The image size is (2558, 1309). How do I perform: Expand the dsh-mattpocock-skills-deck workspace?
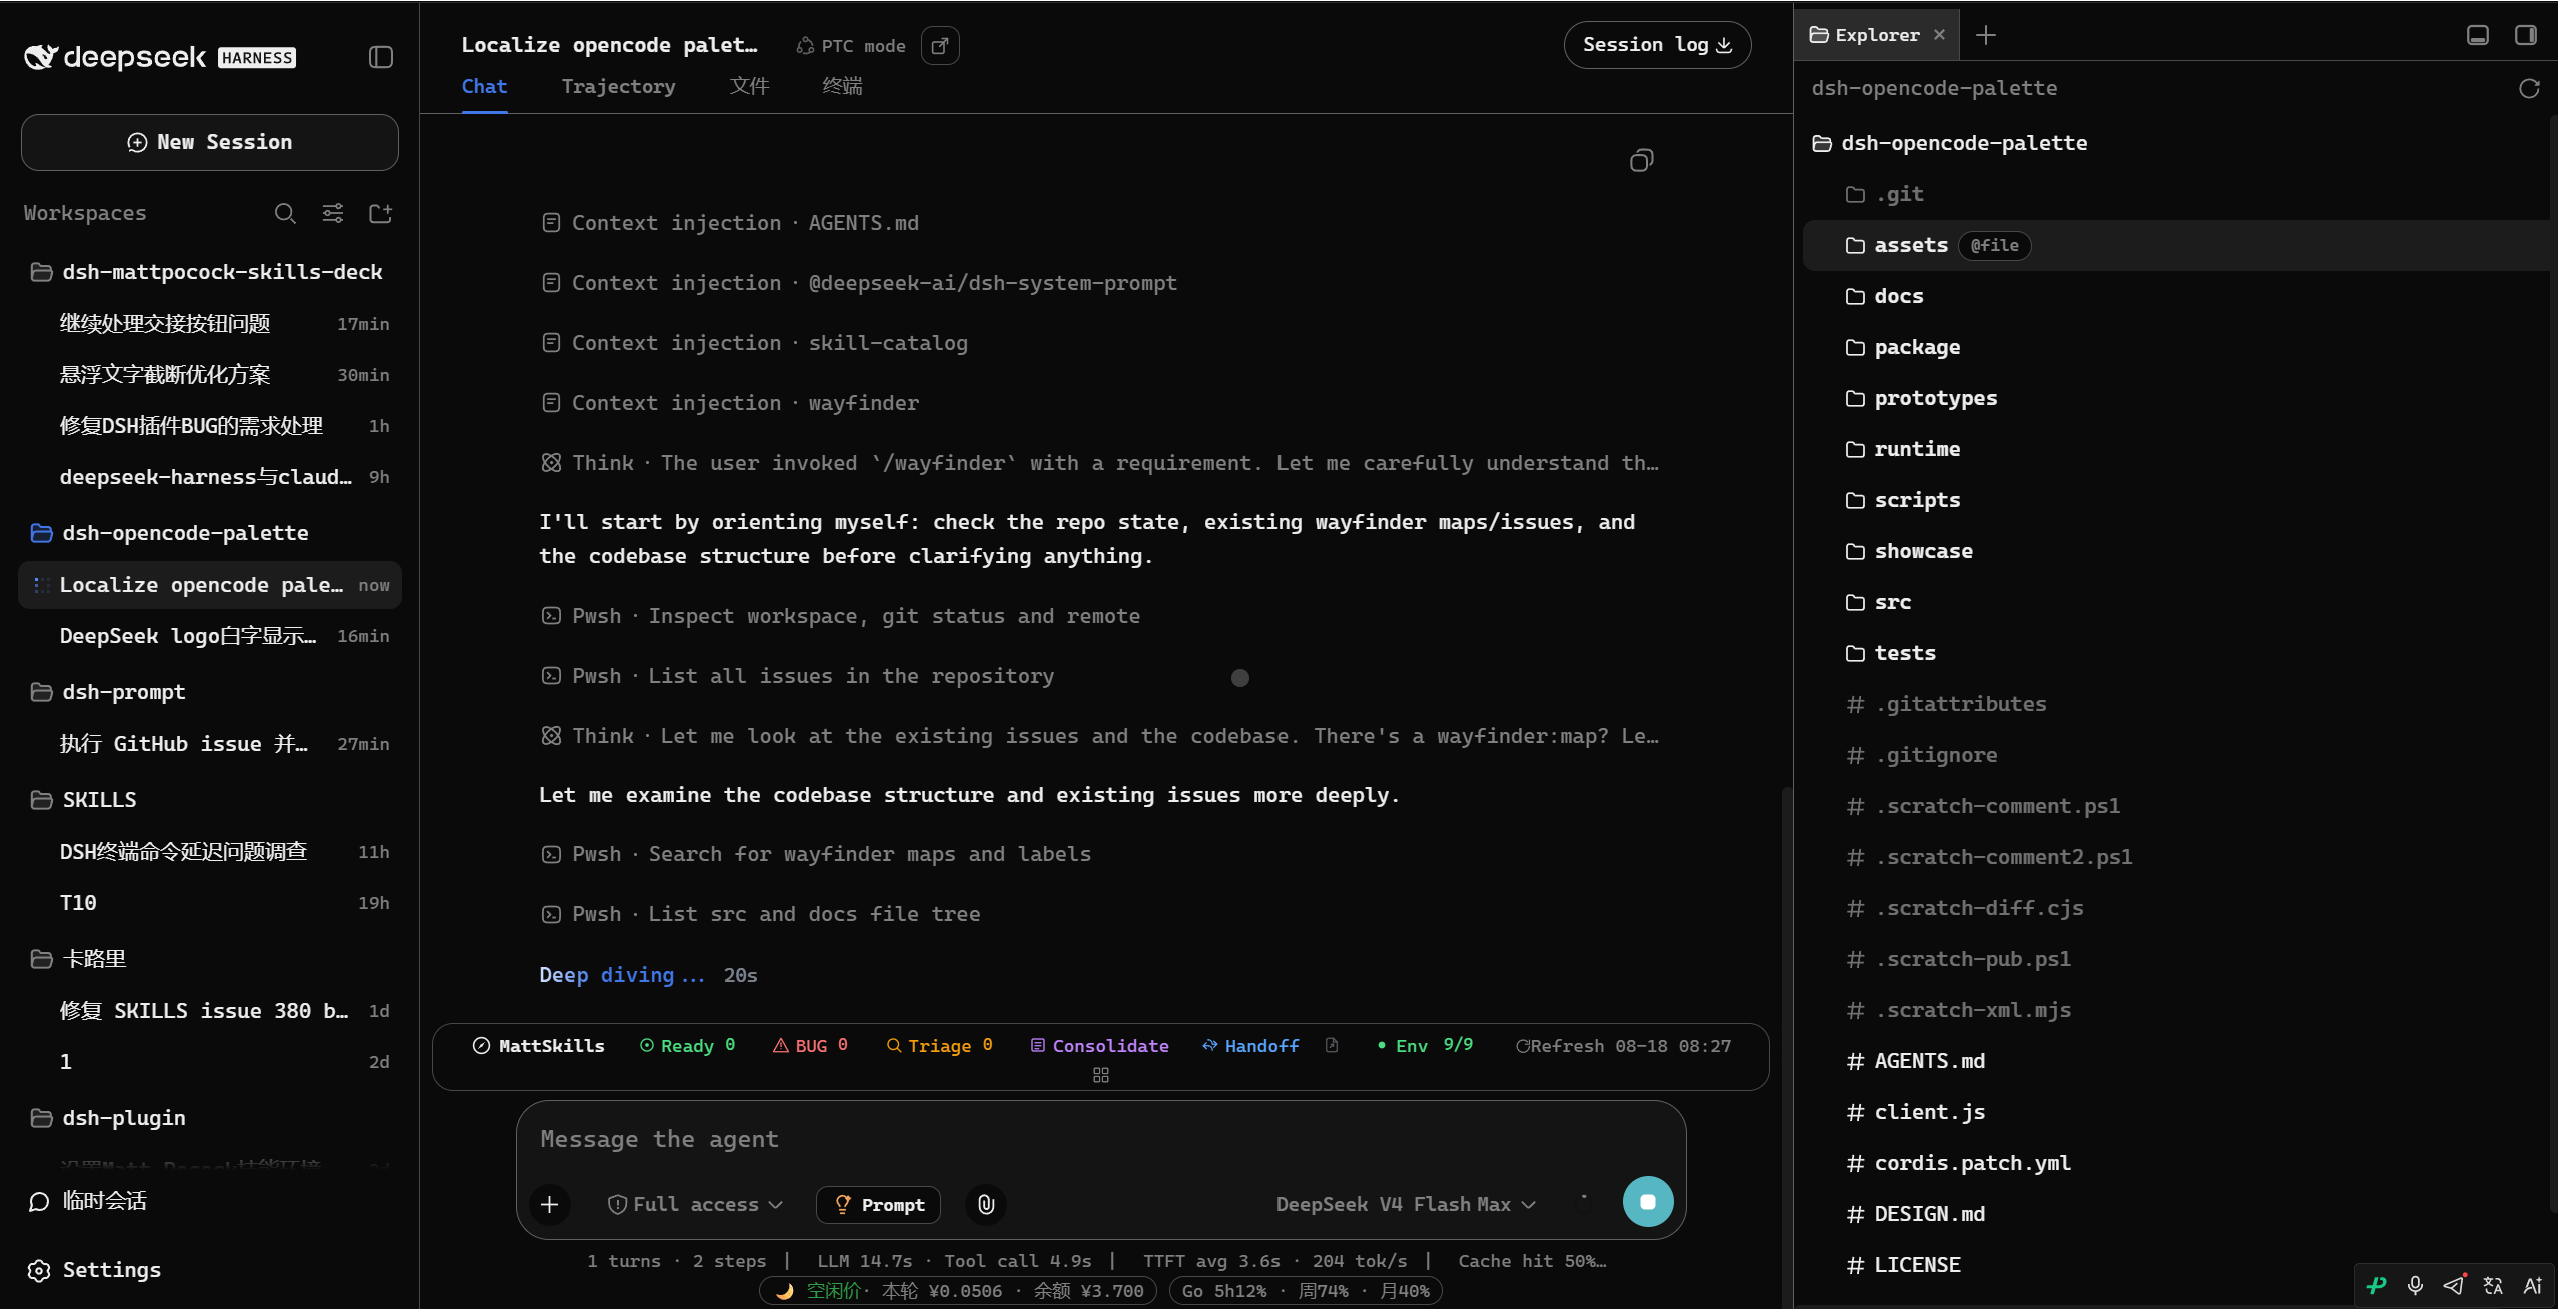pyautogui.click(x=209, y=272)
